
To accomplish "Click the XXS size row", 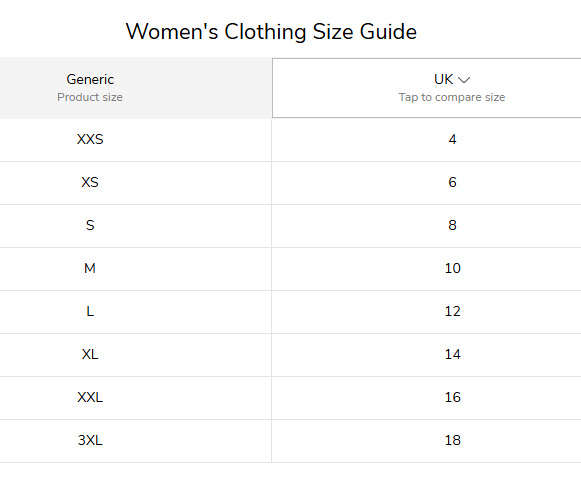I will point(290,140).
